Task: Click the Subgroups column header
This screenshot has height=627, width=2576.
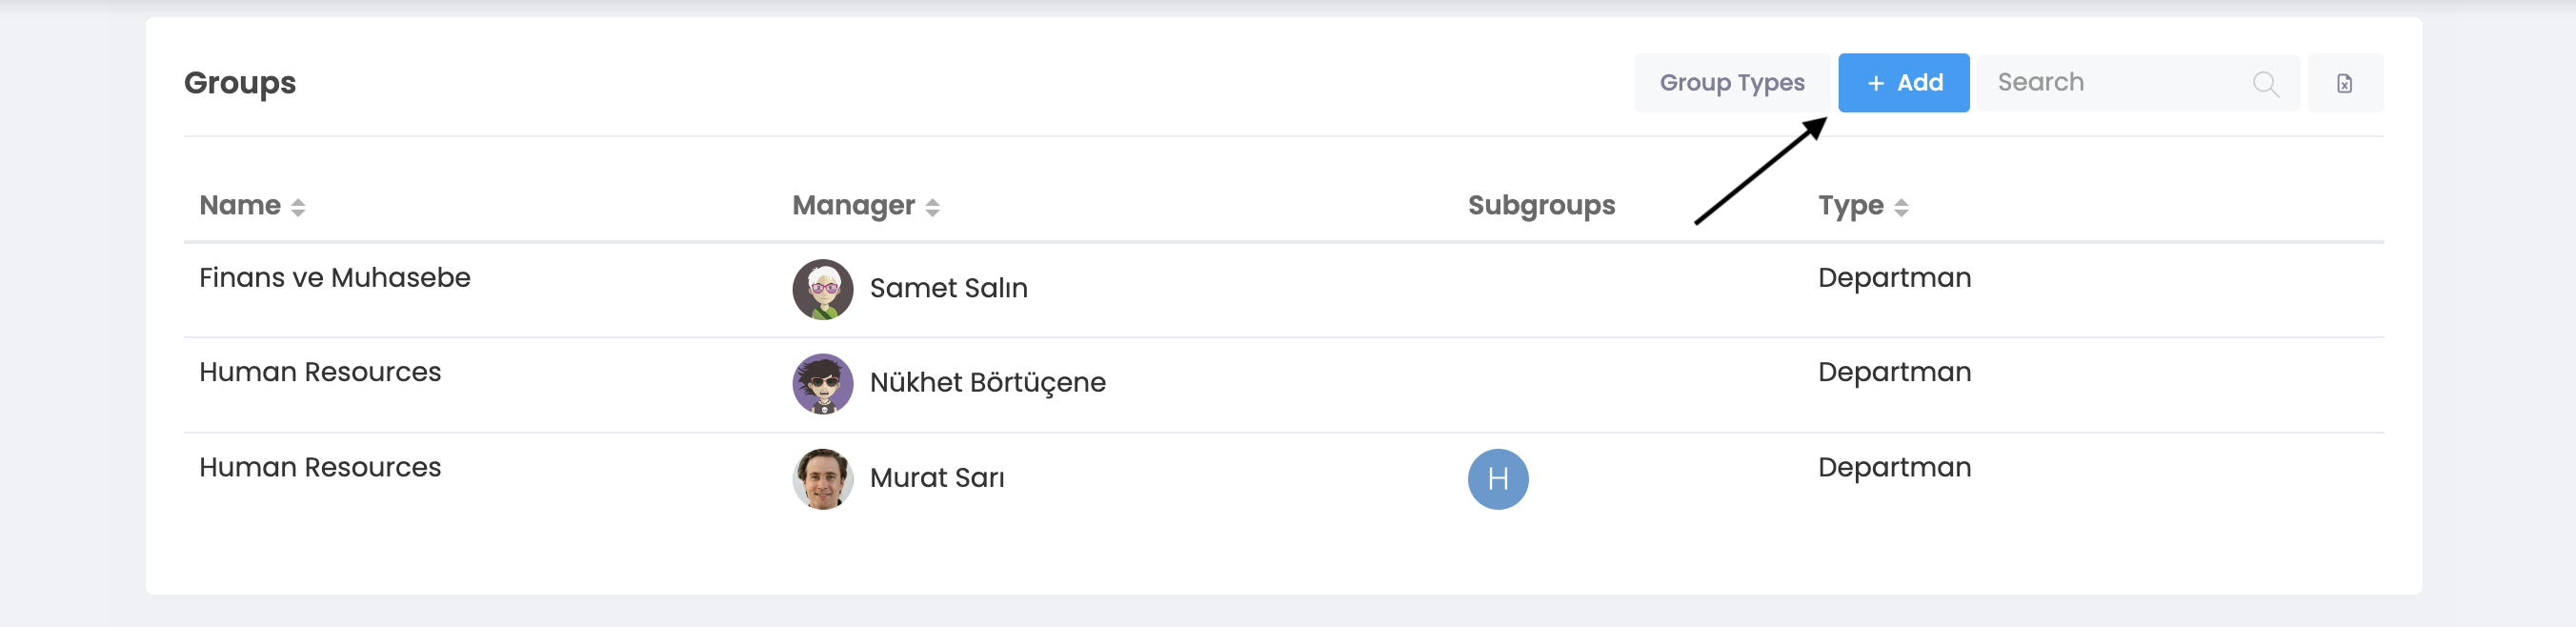Action: tap(1540, 205)
